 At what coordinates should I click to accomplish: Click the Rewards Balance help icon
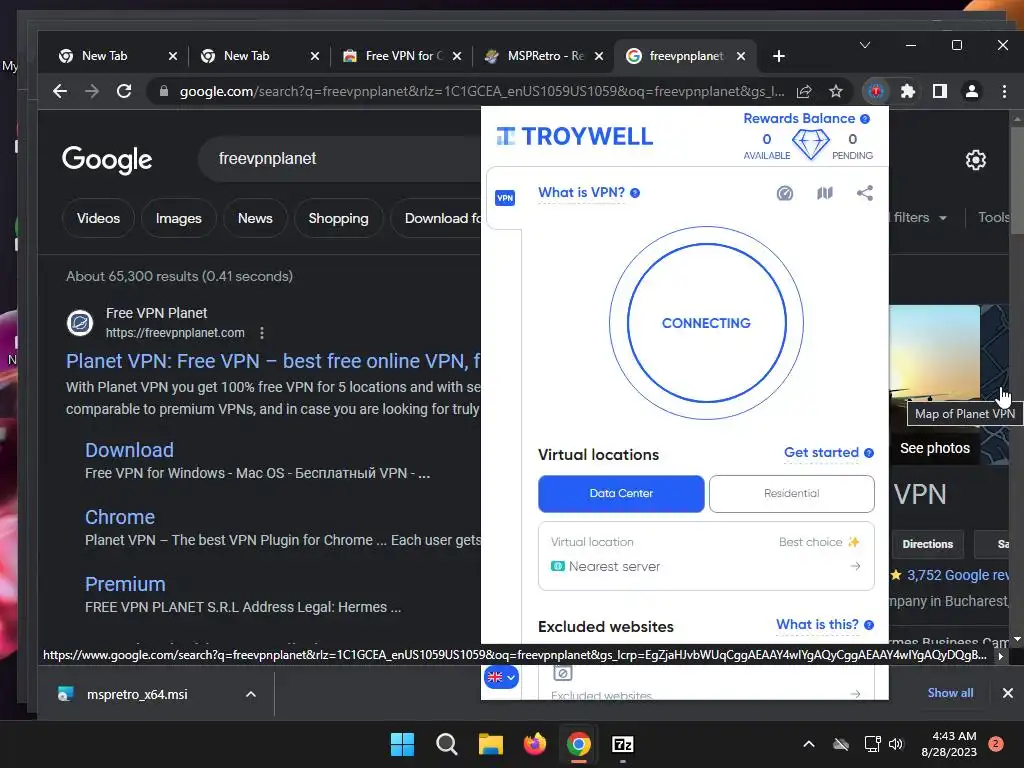[865, 119]
